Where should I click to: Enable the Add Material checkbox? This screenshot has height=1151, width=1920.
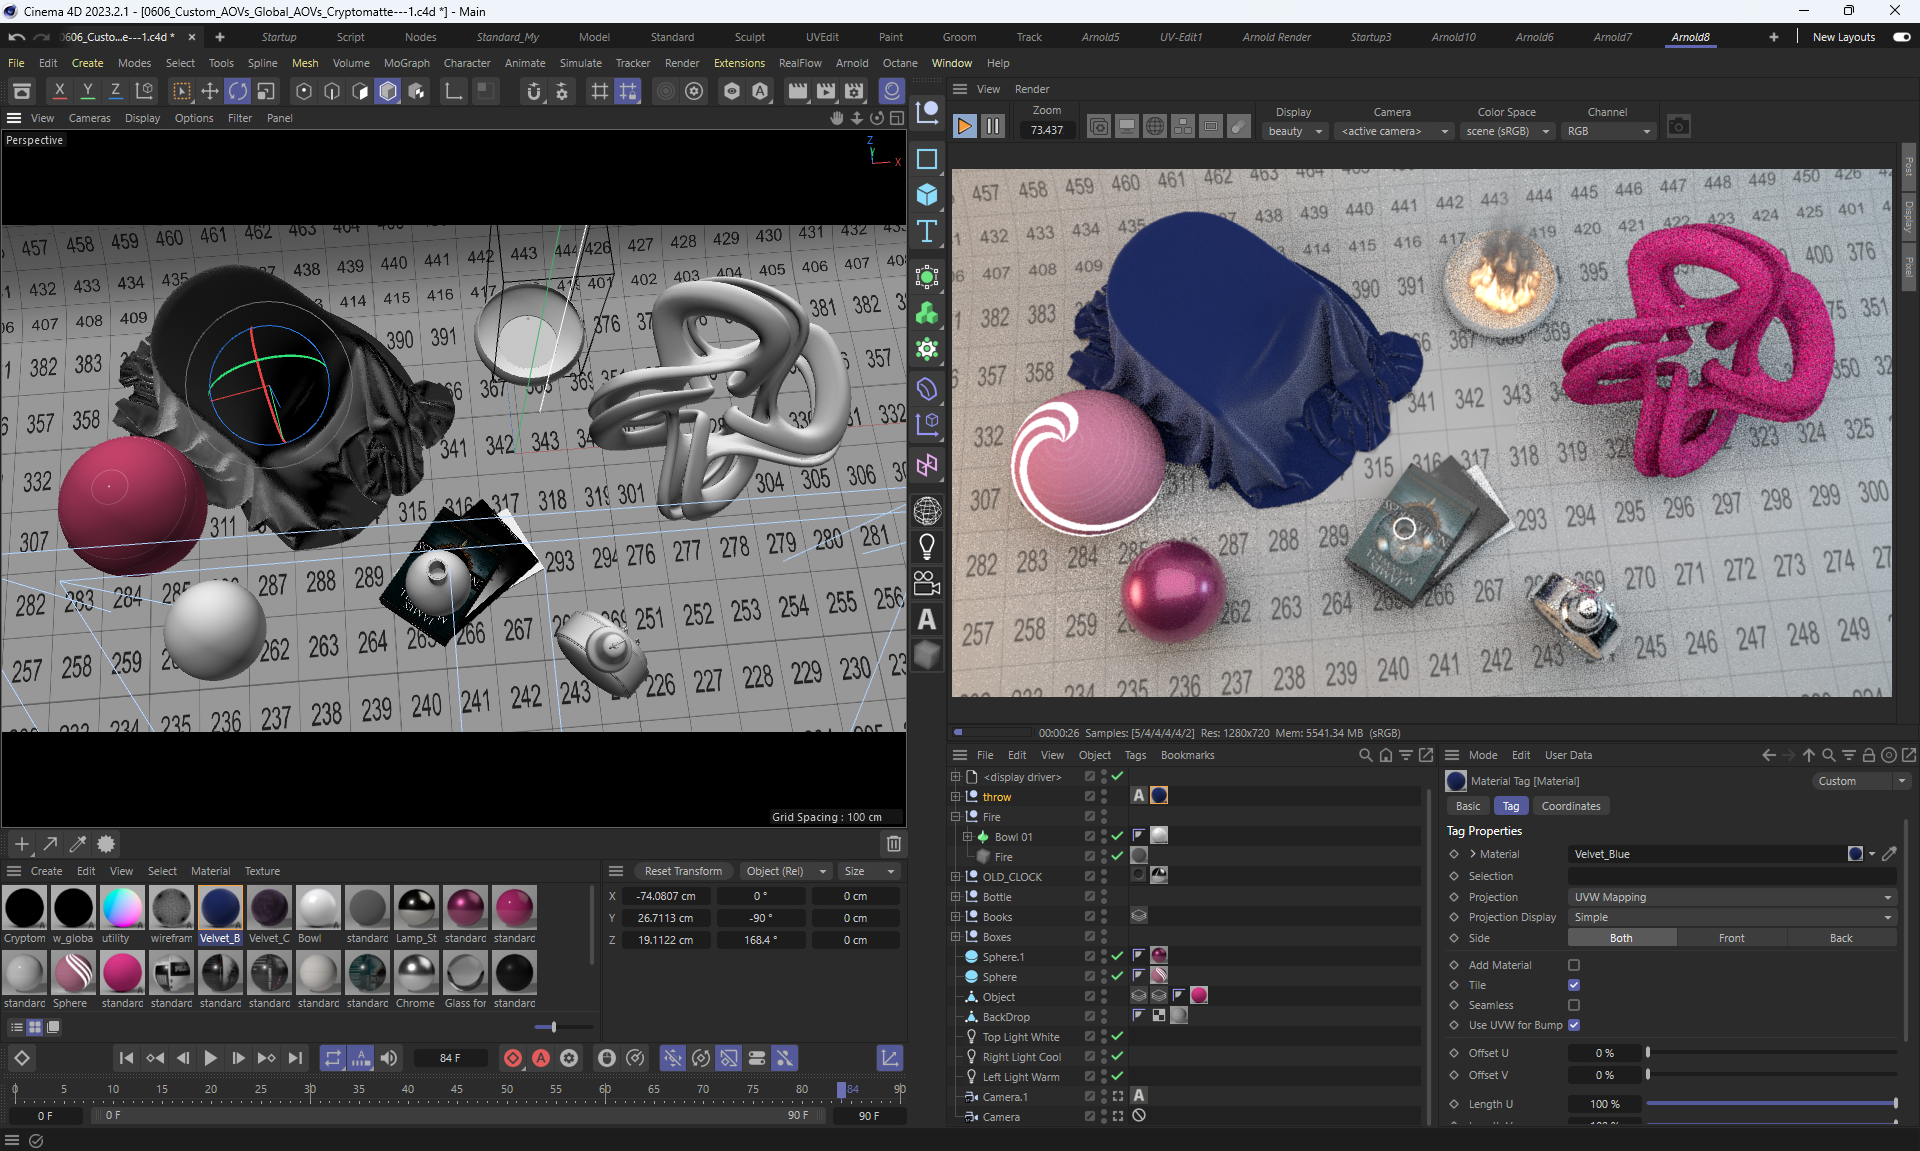coord(1574,965)
